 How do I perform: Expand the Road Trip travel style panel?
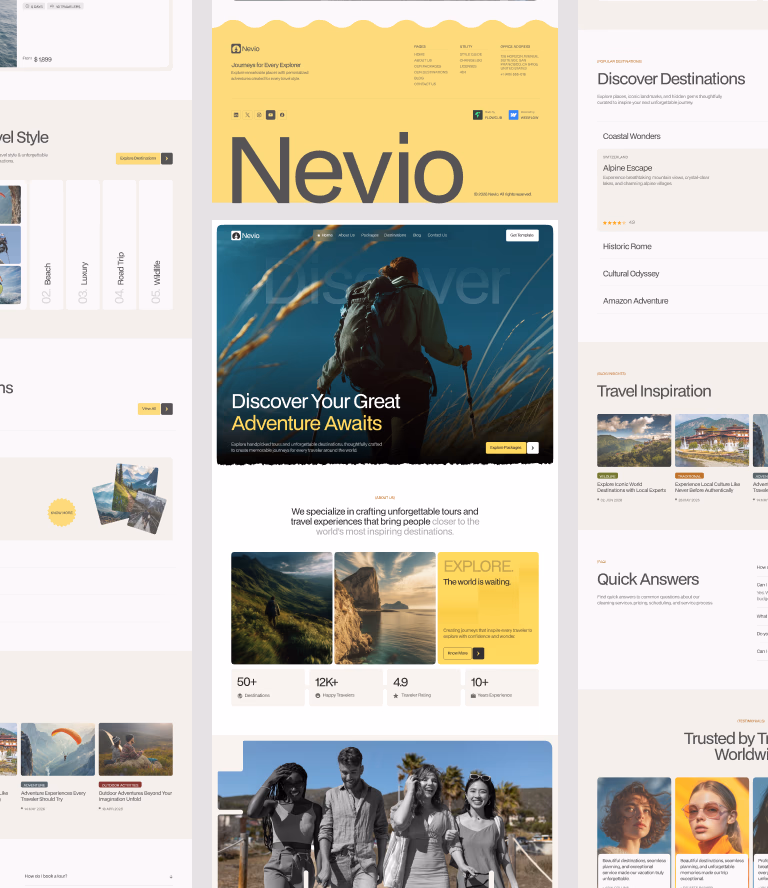120,245
